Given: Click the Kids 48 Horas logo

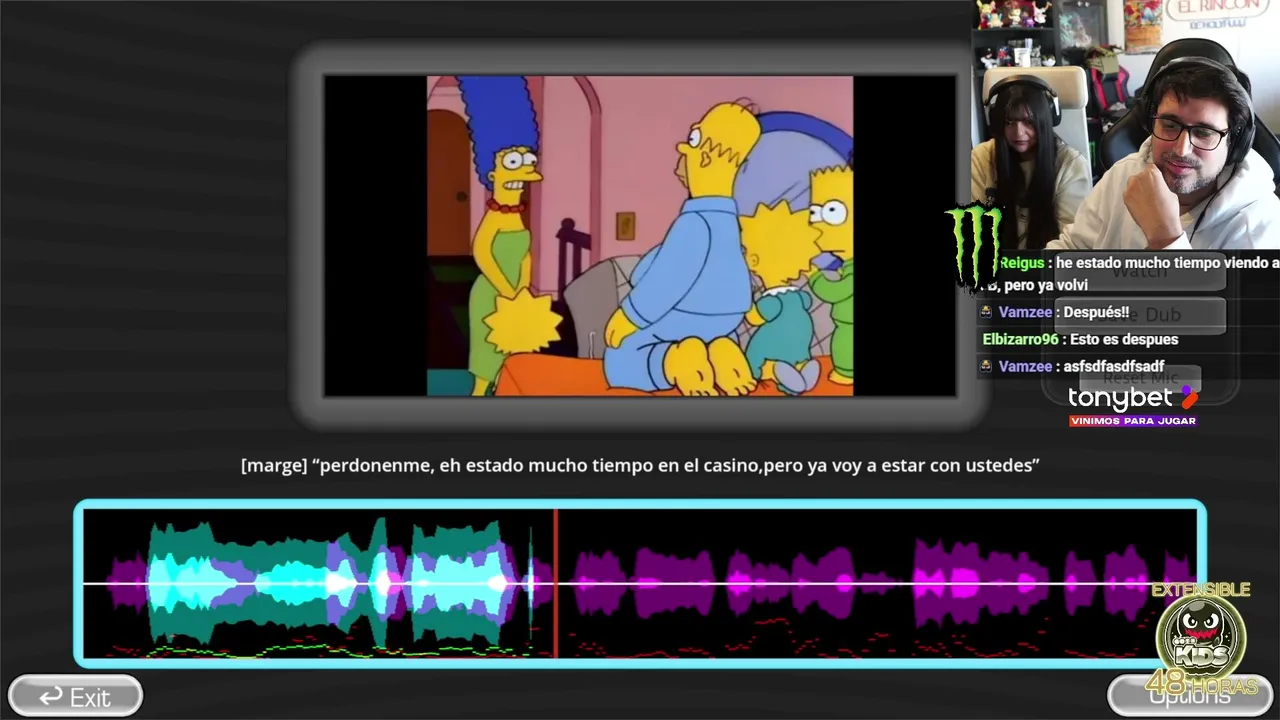Looking at the screenshot, I should [1200, 640].
